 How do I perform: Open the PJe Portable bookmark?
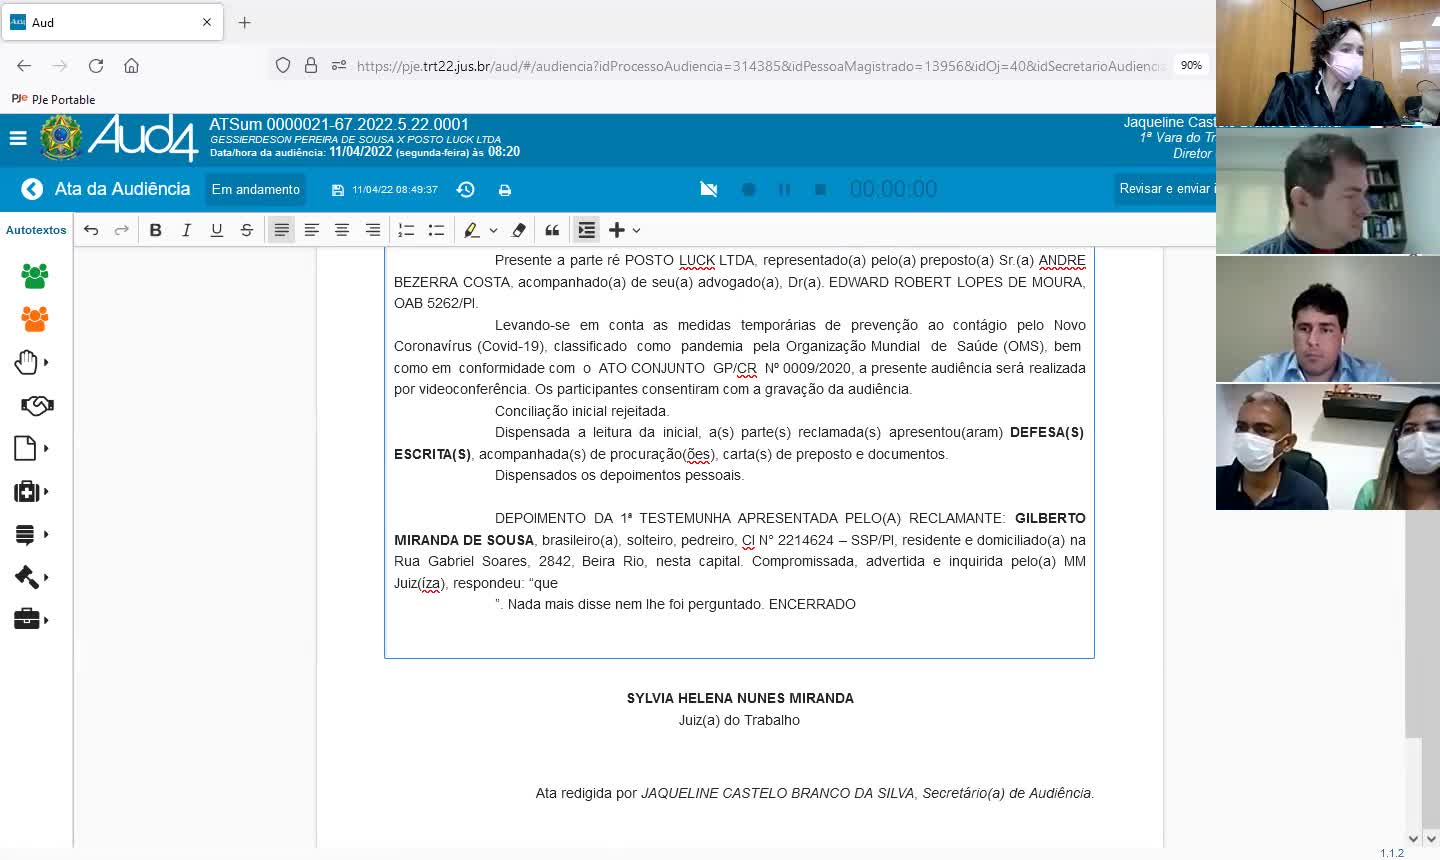(x=54, y=99)
